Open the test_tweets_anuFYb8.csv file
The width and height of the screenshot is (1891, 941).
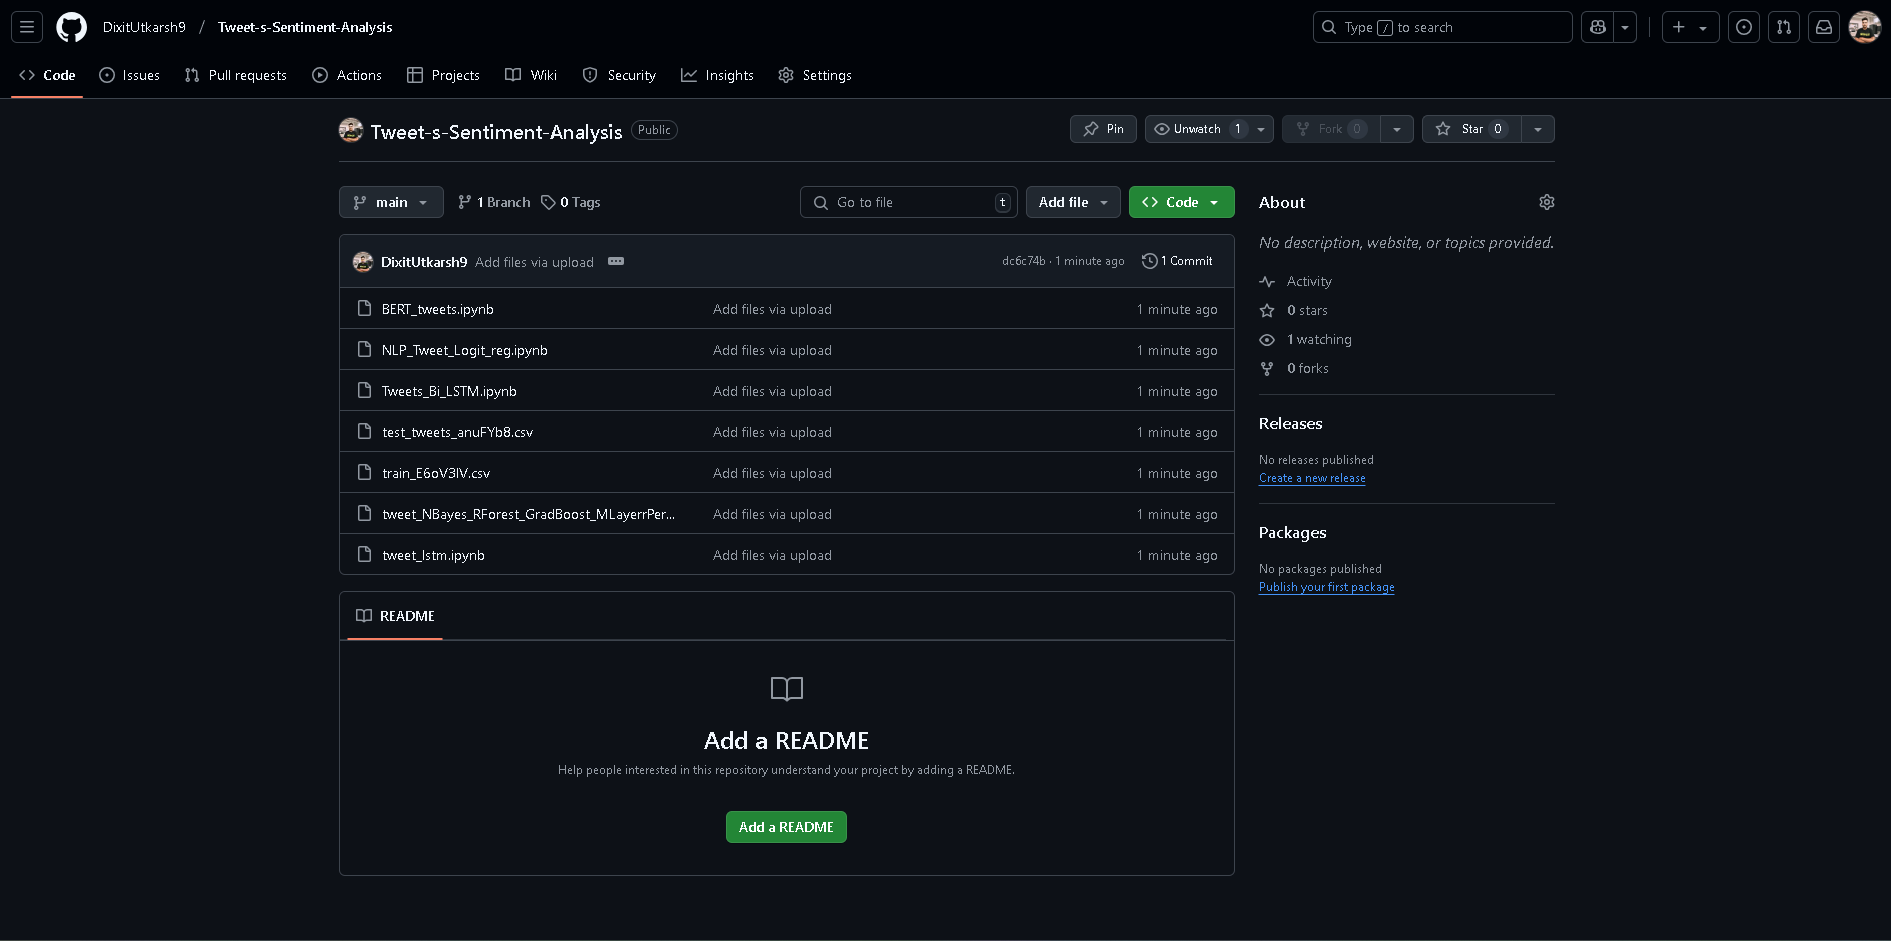[457, 432]
